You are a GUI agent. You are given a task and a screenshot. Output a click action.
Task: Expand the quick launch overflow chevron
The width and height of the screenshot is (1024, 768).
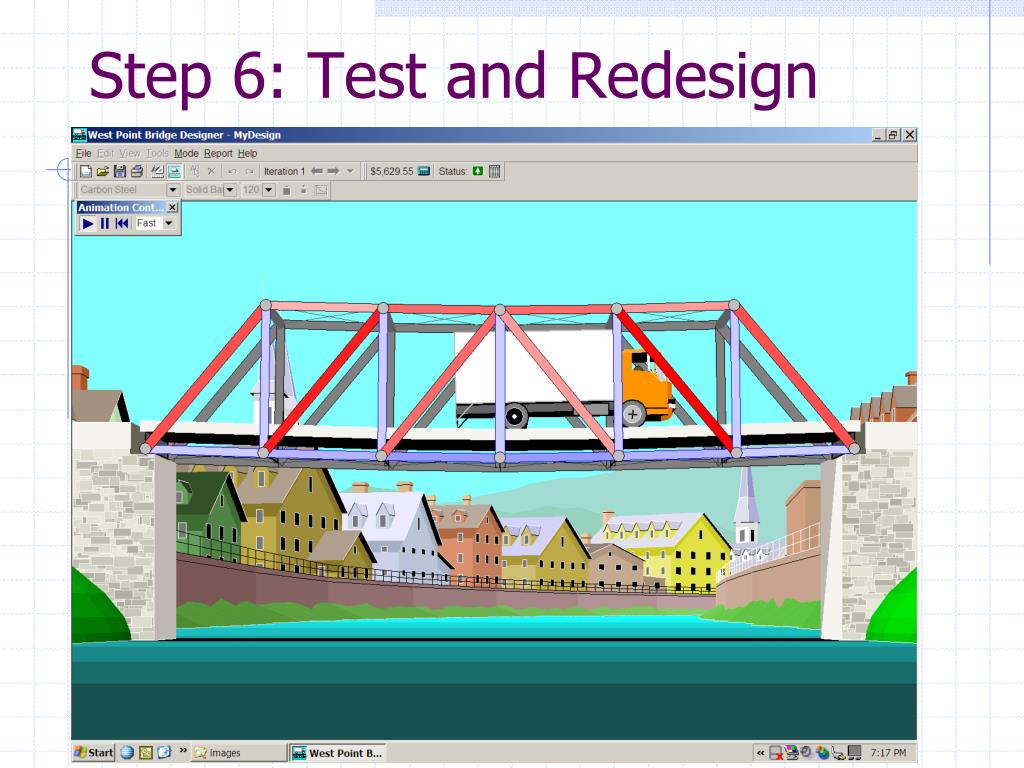(183, 750)
